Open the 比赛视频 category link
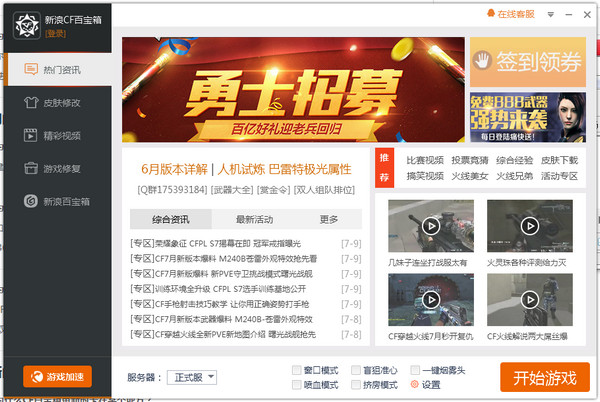This screenshot has height=402, width=600. [x=425, y=160]
